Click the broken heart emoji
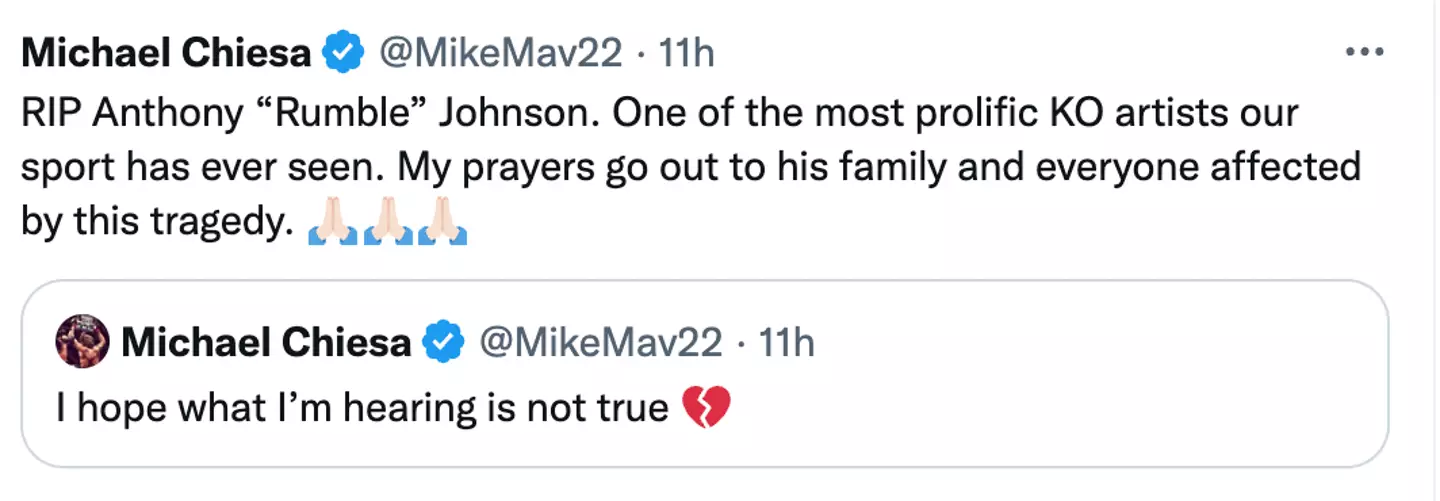This screenshot has height=501, width=1440. point(706,408)
